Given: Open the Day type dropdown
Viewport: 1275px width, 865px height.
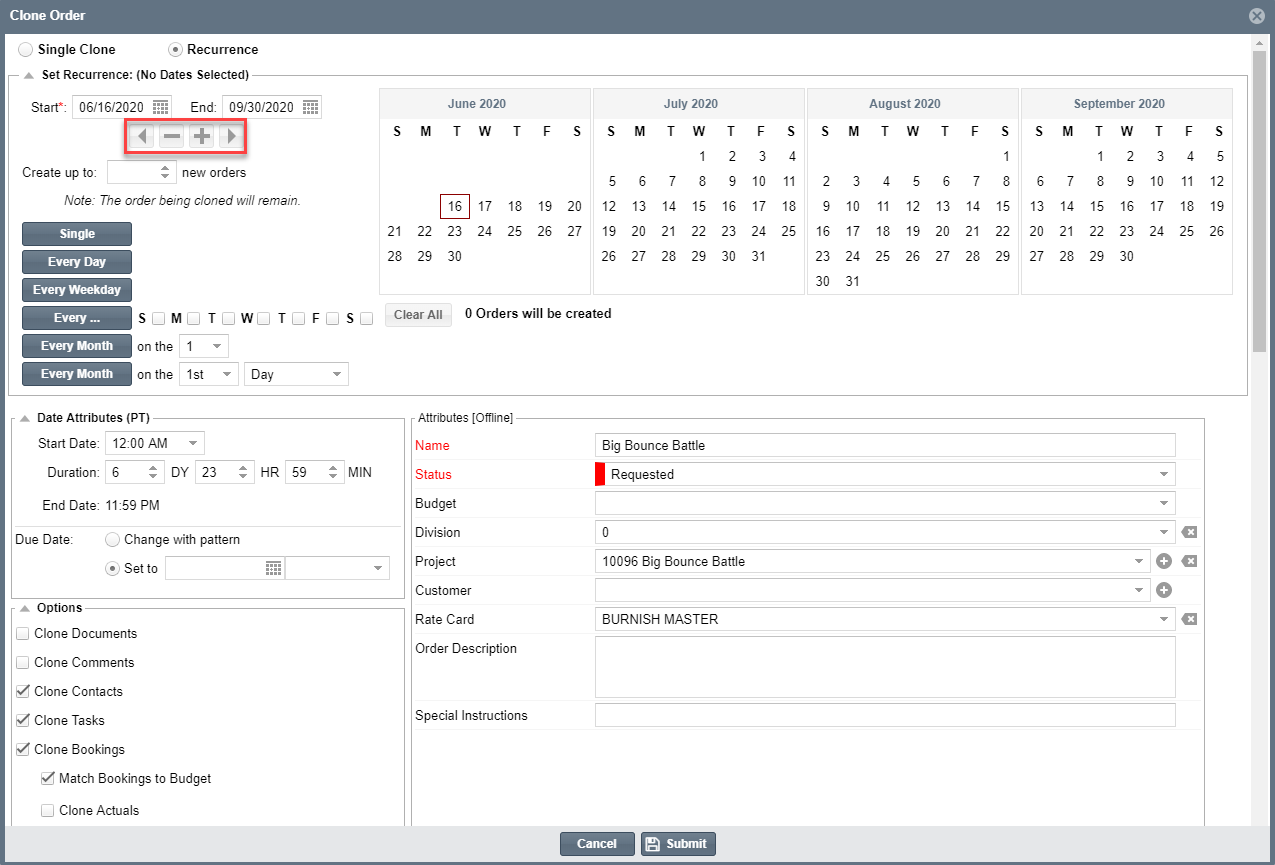Looking at the screenshot, I should pyautogui.click(x=336, y=374).
